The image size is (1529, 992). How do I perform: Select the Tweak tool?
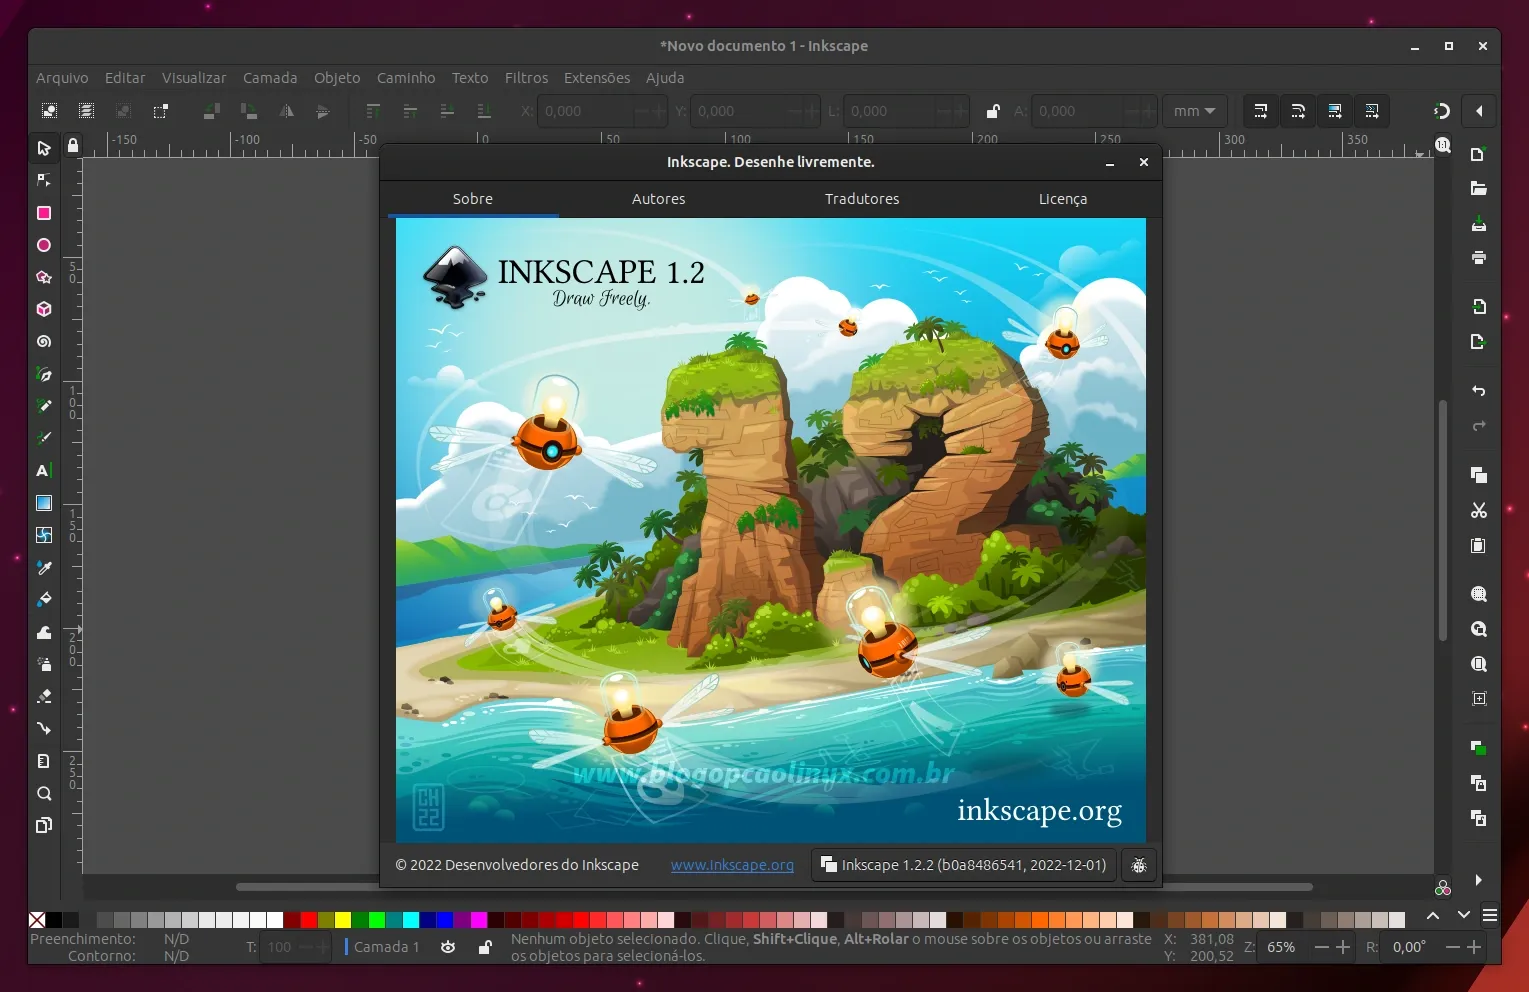[44, 632]
